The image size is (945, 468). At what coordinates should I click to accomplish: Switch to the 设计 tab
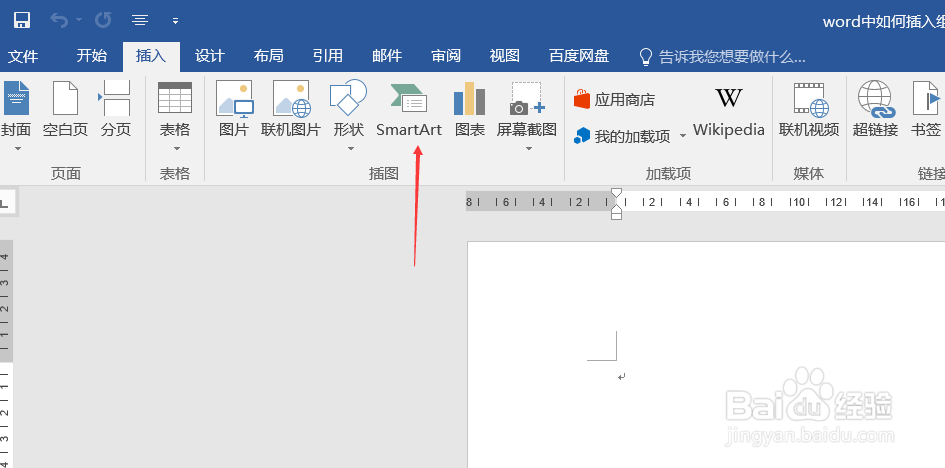coord(210,56)
